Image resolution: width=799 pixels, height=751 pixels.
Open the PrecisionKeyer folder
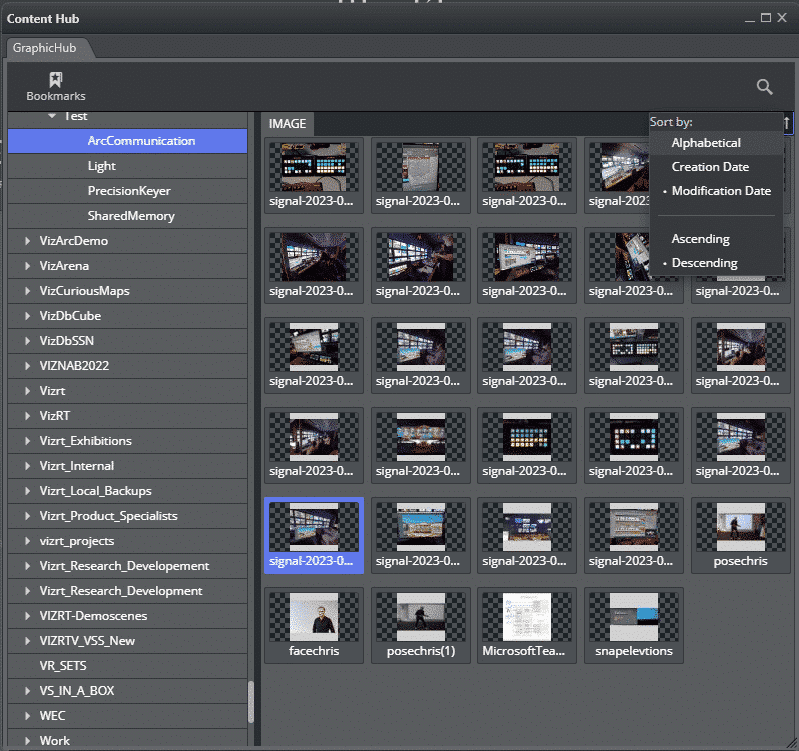point(129,191)
